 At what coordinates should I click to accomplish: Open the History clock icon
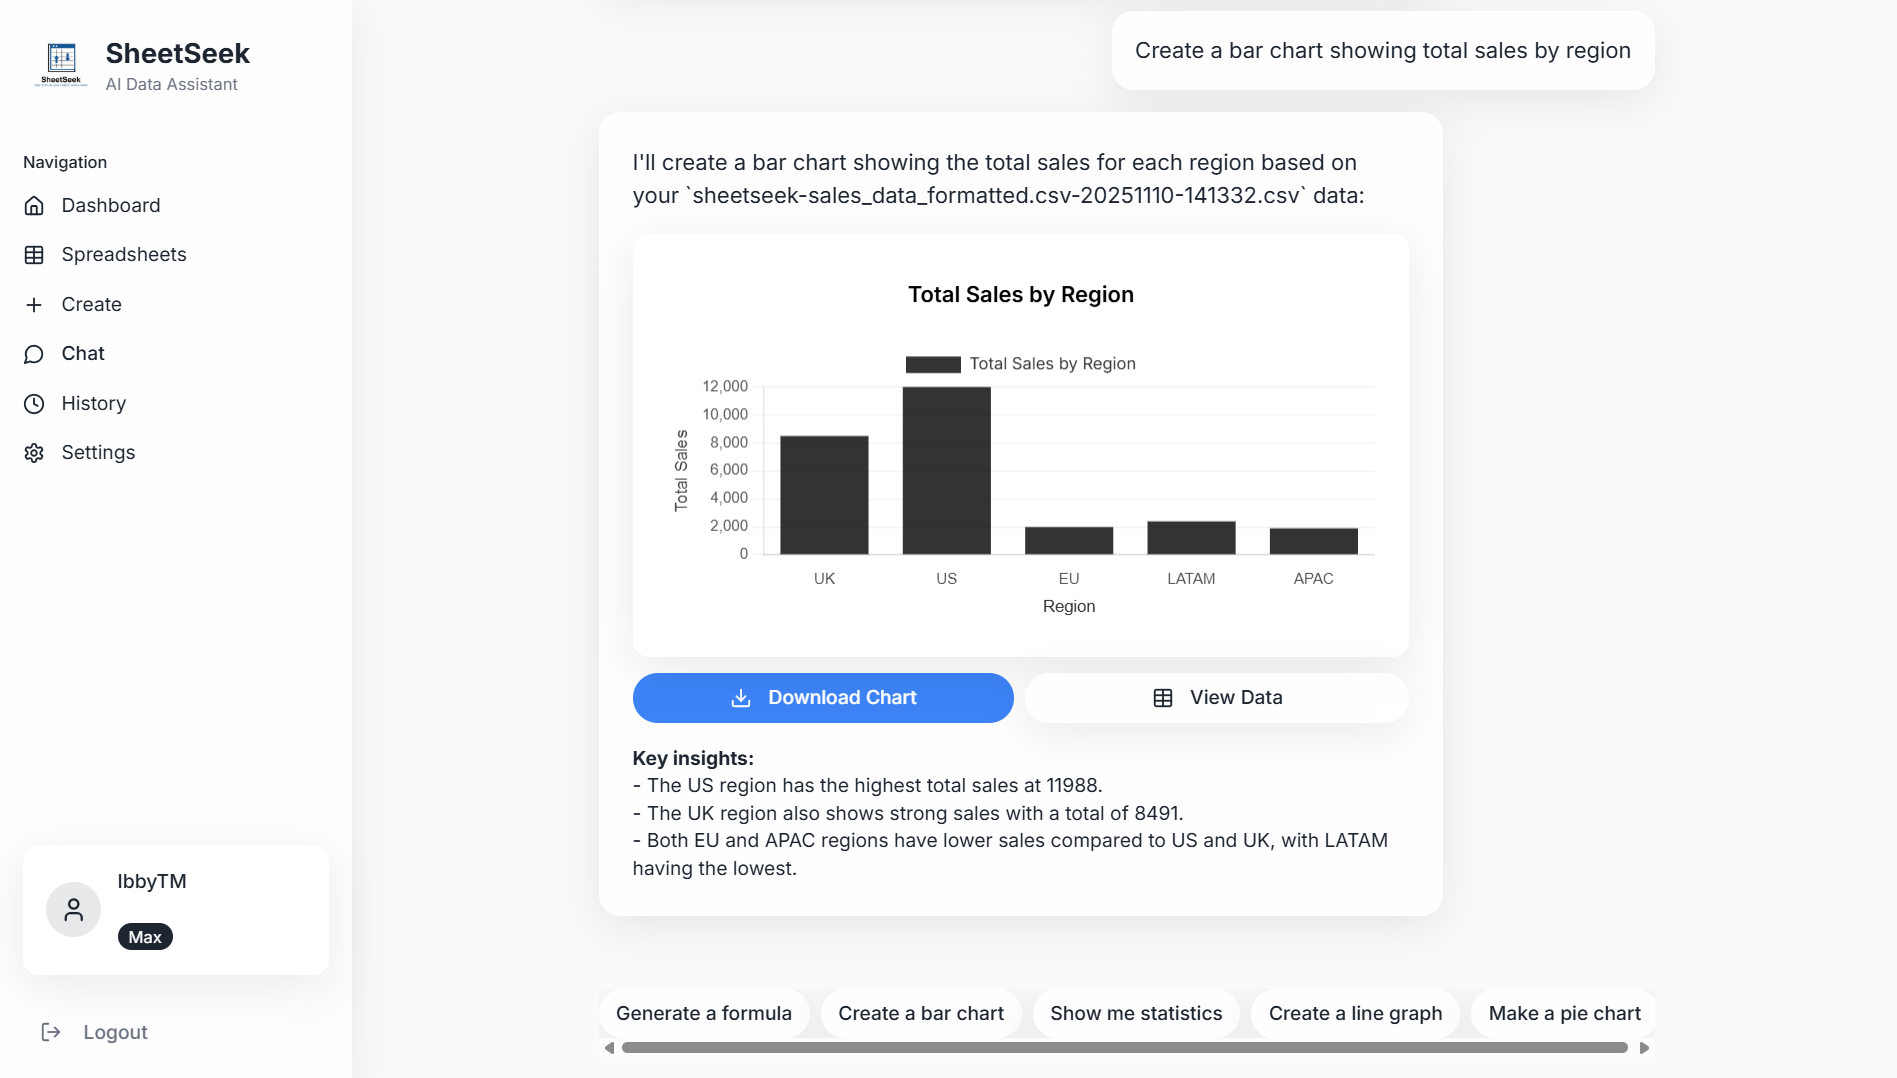34,403
